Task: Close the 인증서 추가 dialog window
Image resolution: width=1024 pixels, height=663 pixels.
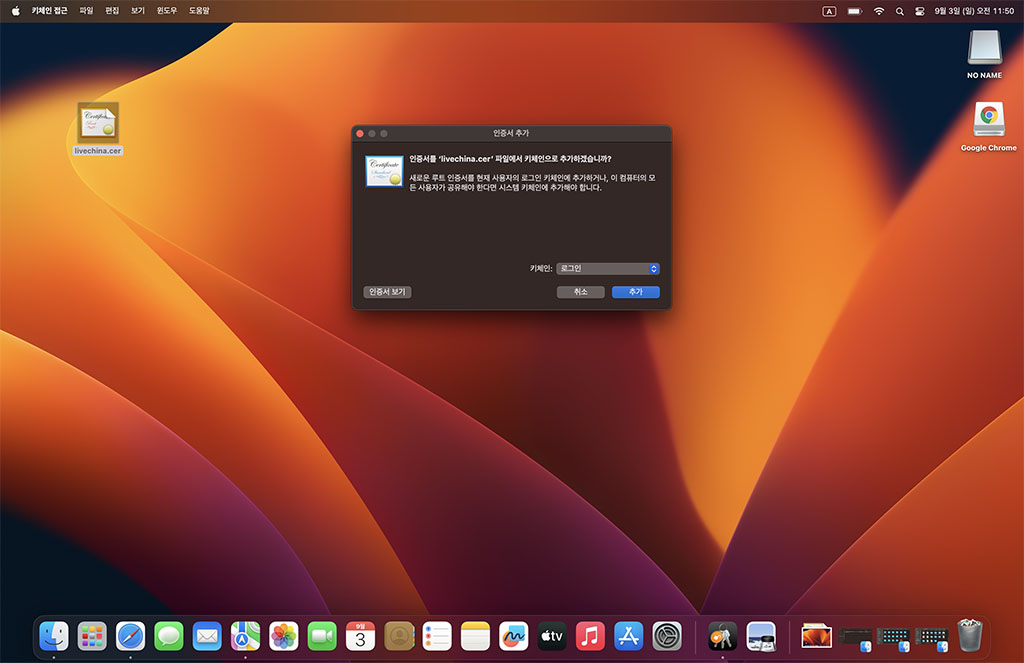Action: click(x=360, y=133)
